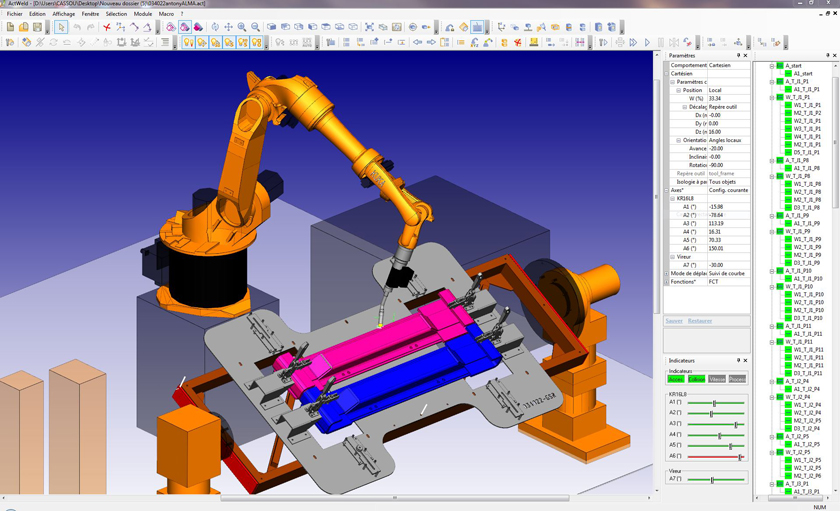Click the fast-forward double arrow icon
840x511 pixels.
633,42
